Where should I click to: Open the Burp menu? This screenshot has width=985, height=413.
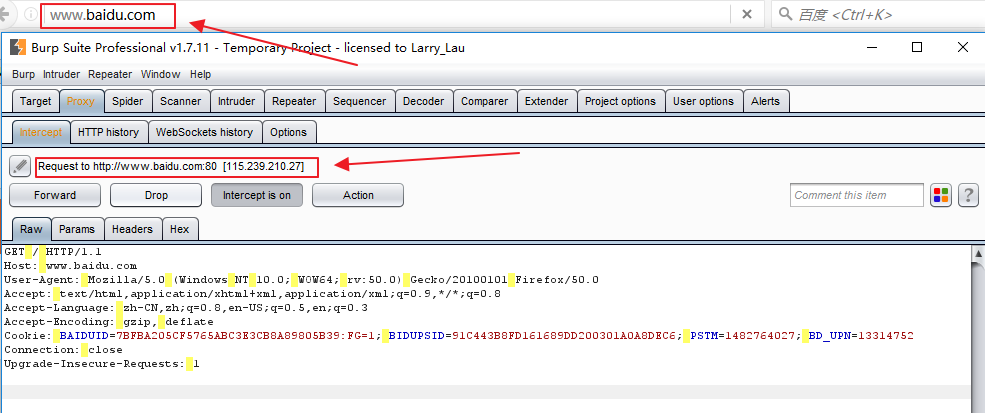click(x=24, y=74)
